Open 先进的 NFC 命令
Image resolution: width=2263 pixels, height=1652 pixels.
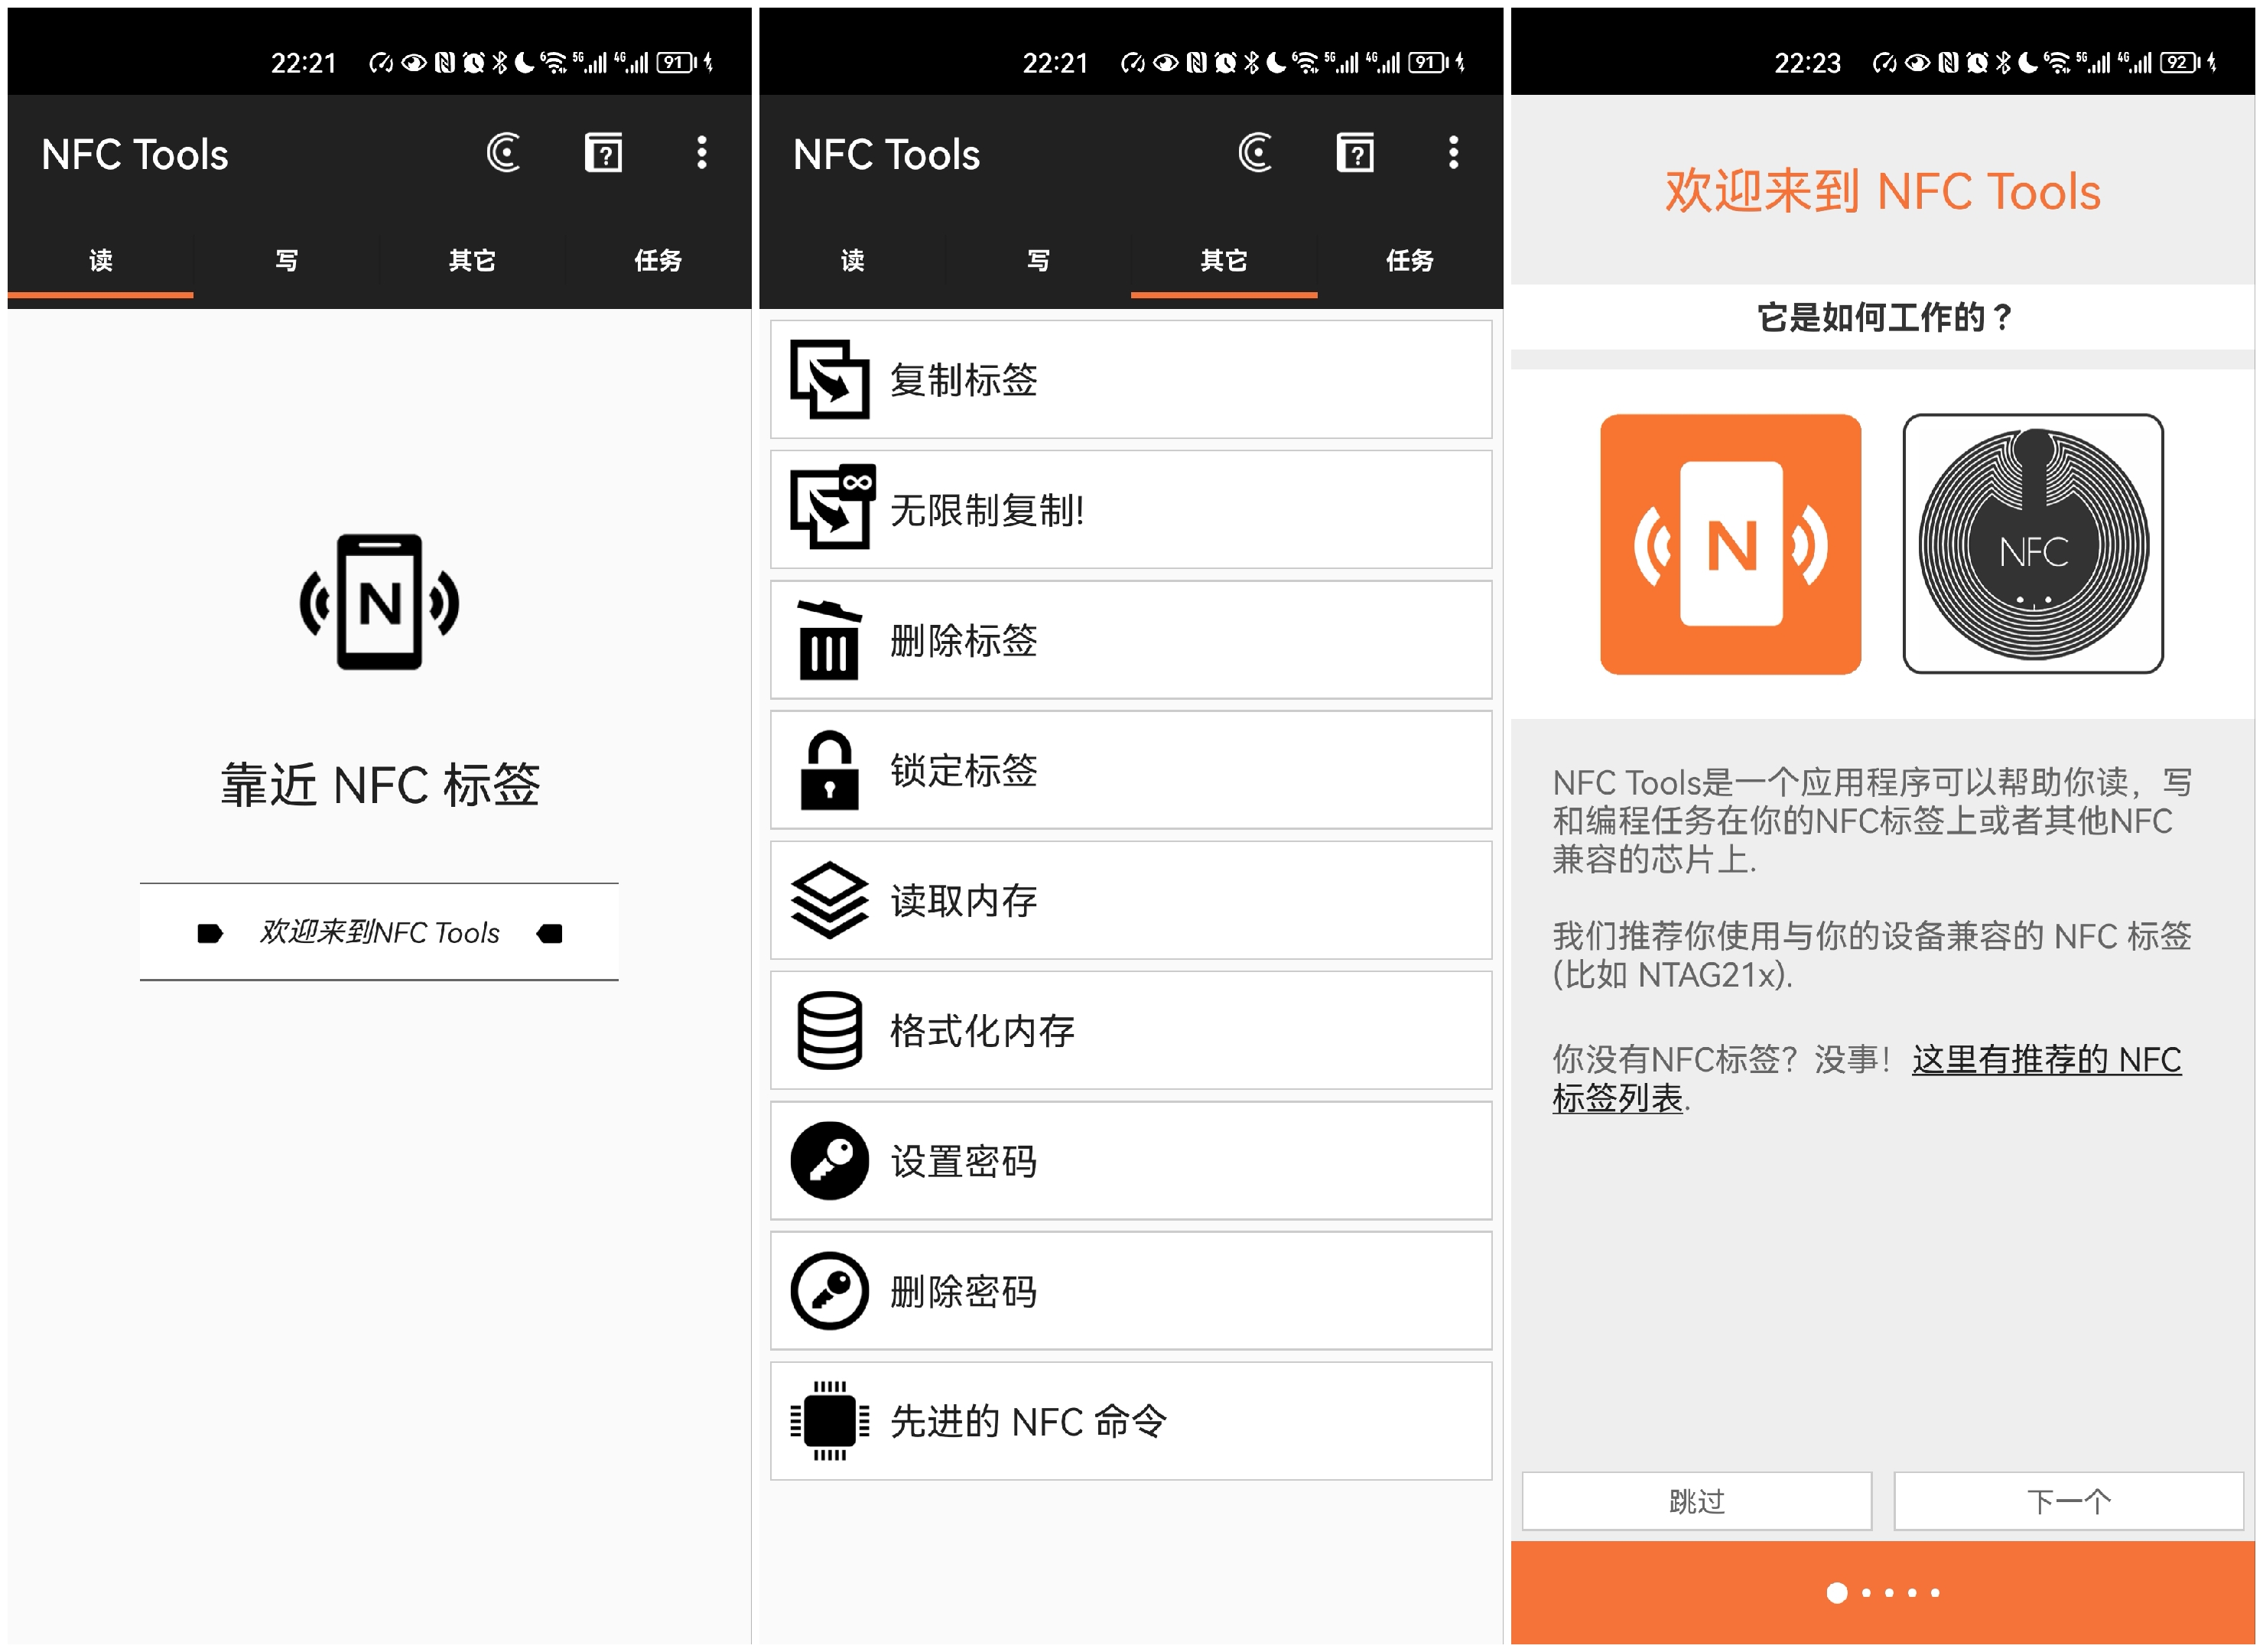point(1131,1422)
